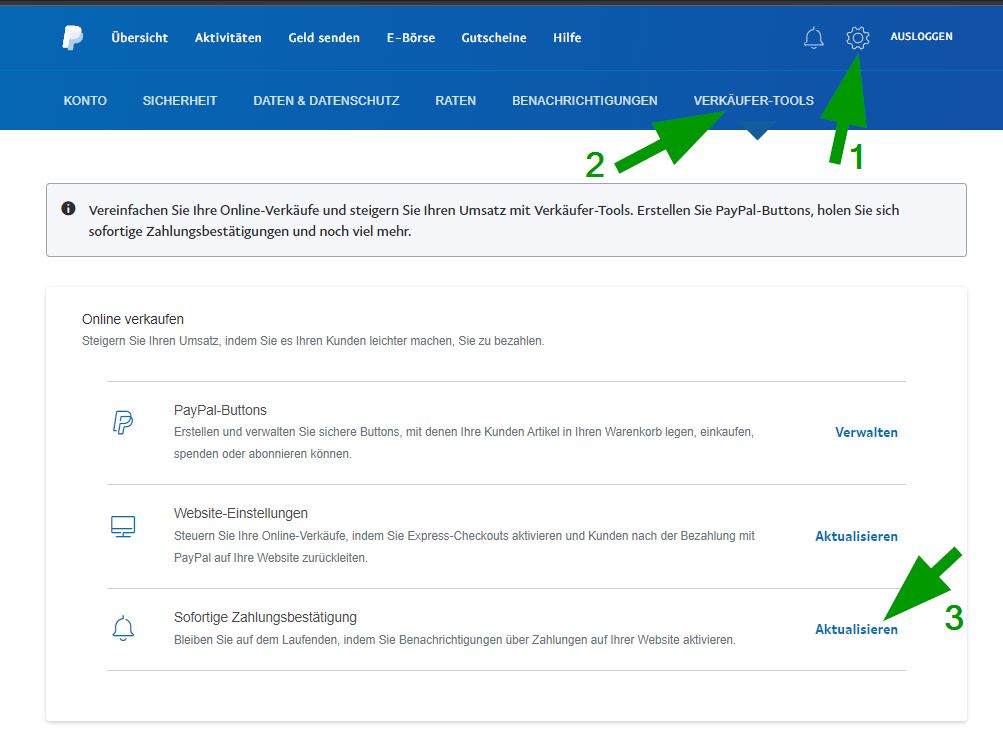Click the Sofortige Zahlungsbestätigung bell icon

pyautogui.click(x=123, y=628)
